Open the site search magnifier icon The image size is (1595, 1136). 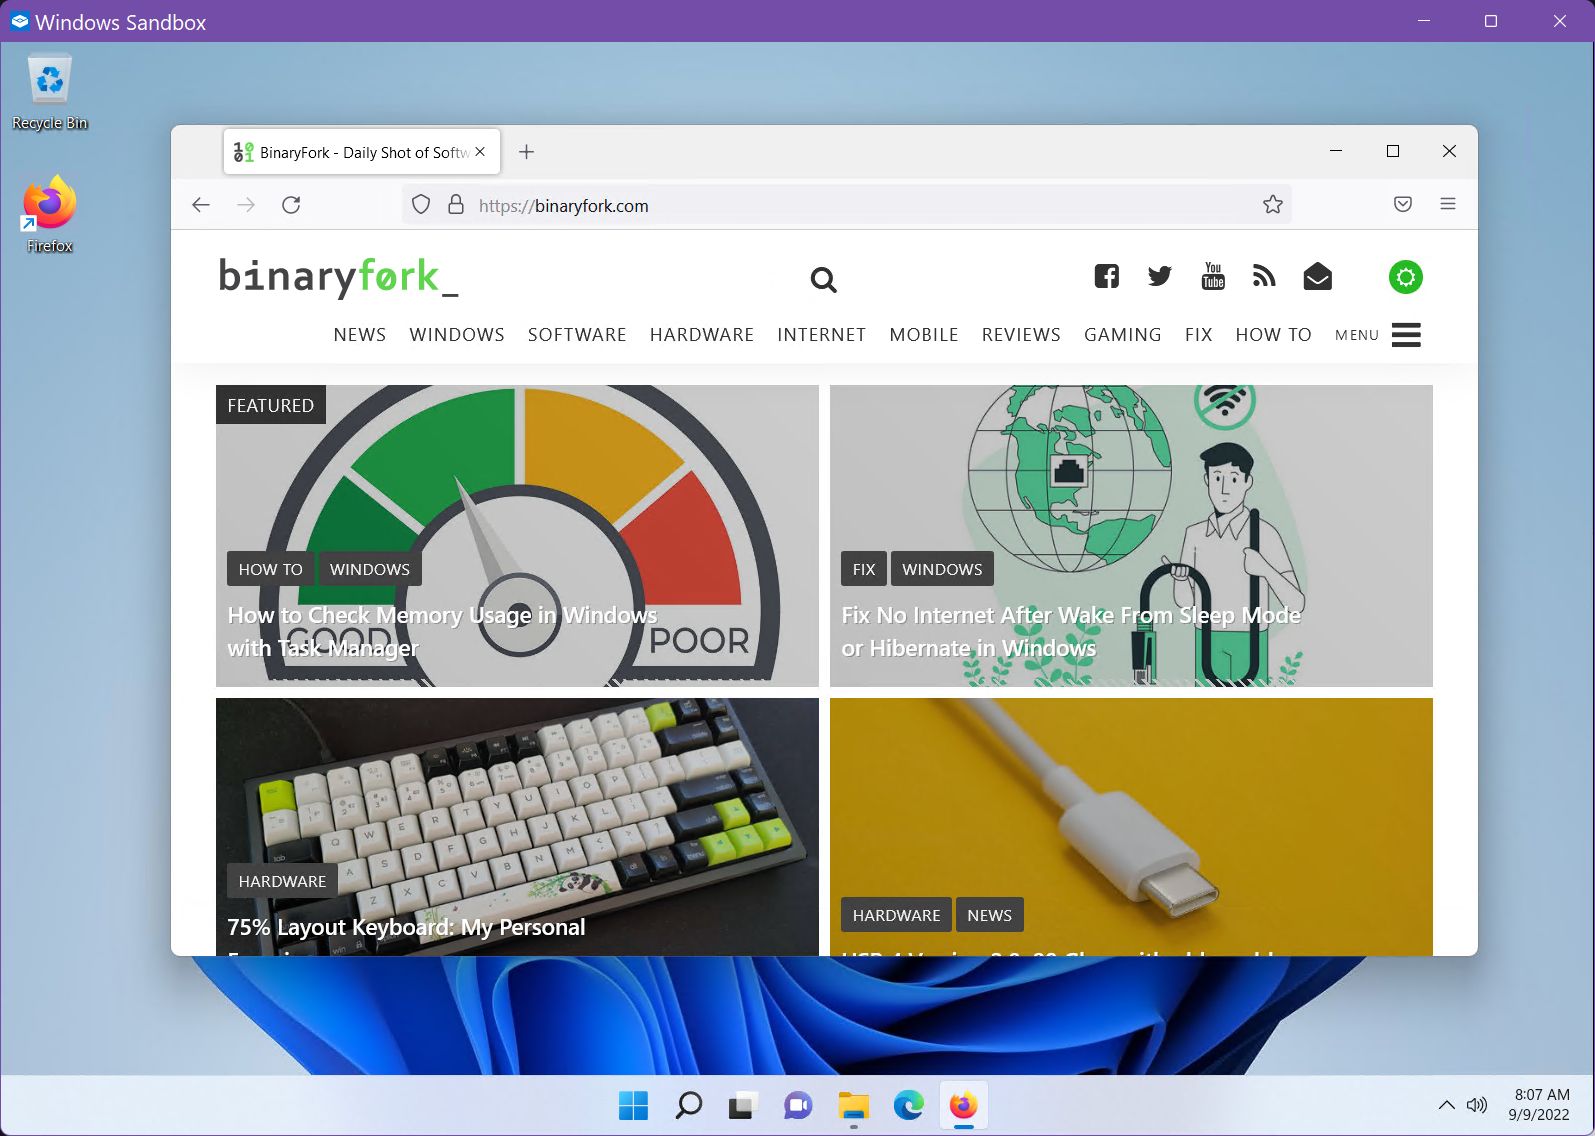(823, 280)
